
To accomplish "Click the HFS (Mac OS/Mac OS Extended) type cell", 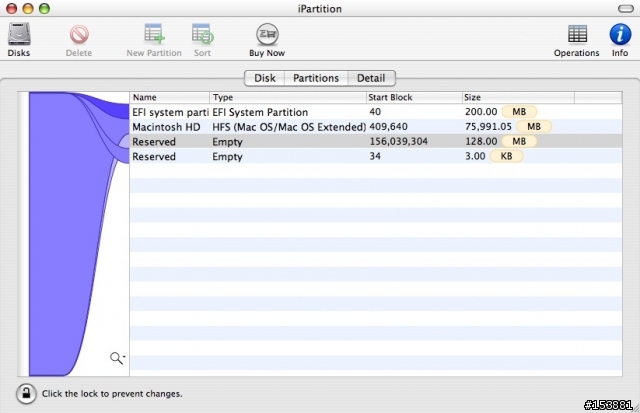I will [289, 127].
